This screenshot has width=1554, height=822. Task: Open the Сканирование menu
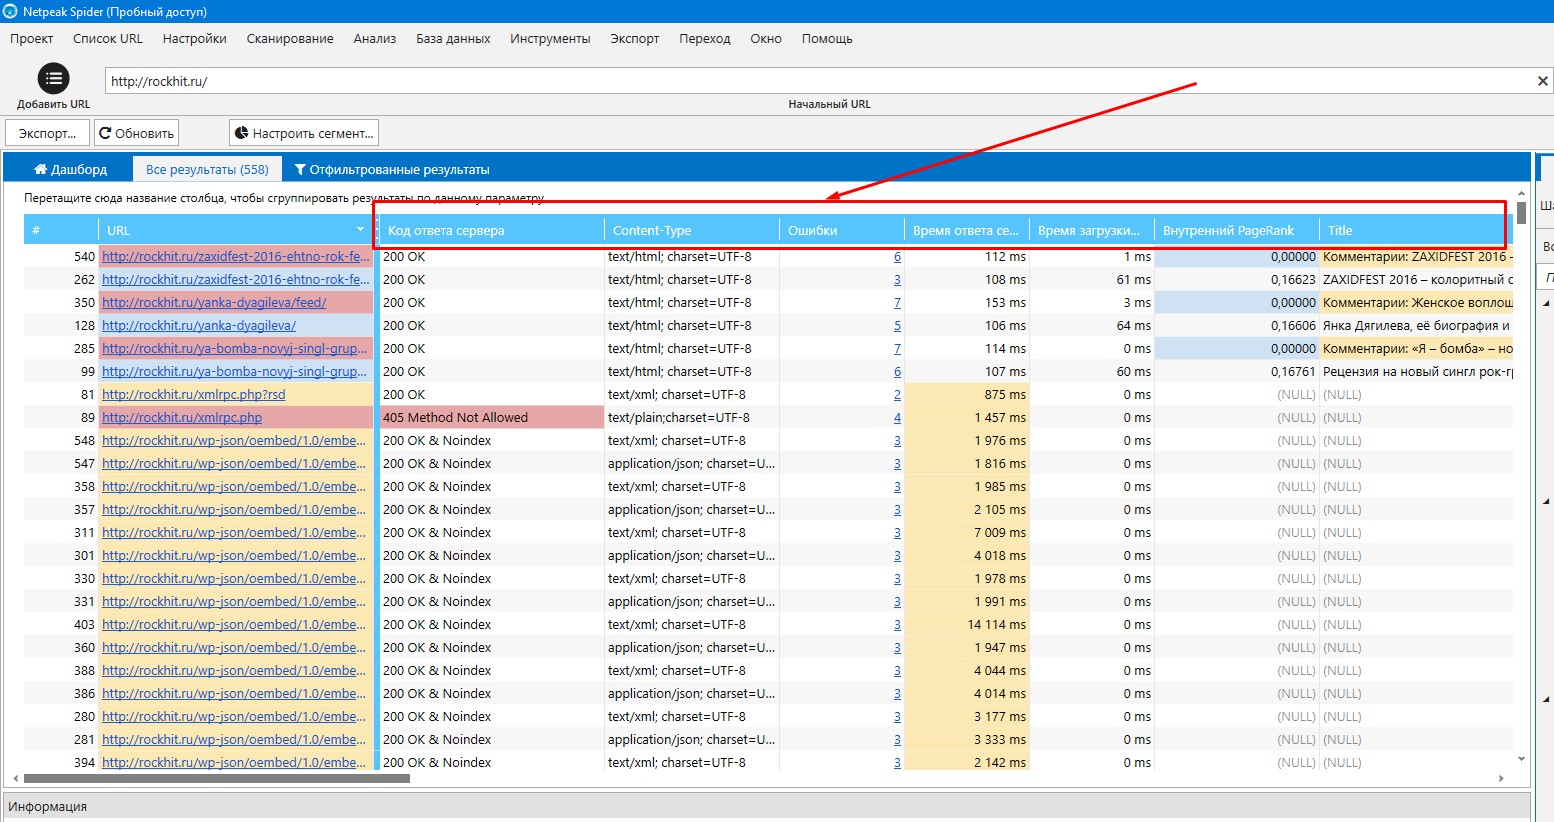(290, 39)
